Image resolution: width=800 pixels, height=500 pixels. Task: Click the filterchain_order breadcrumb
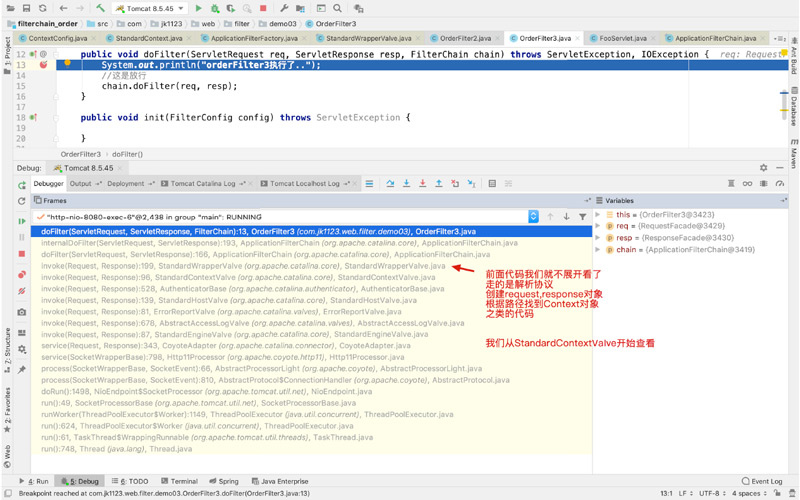pos(47,23)
